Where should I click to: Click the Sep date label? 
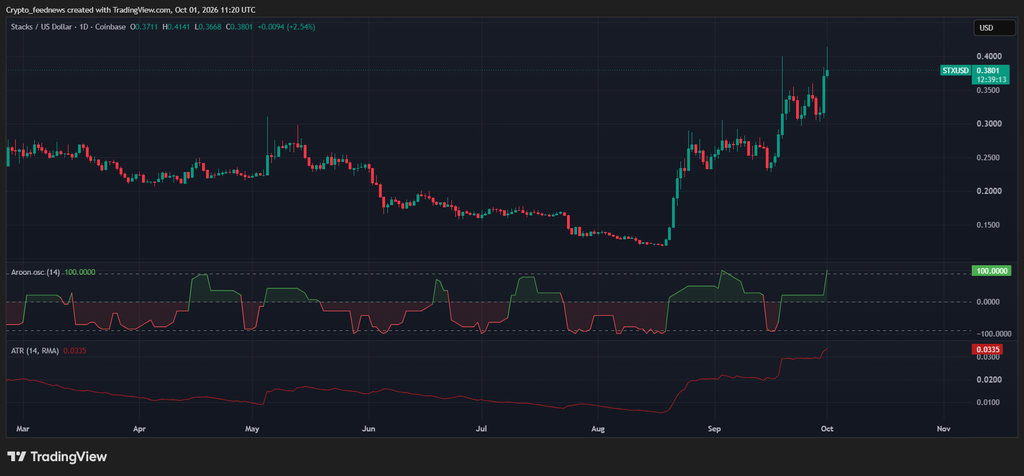pos(714,429)
